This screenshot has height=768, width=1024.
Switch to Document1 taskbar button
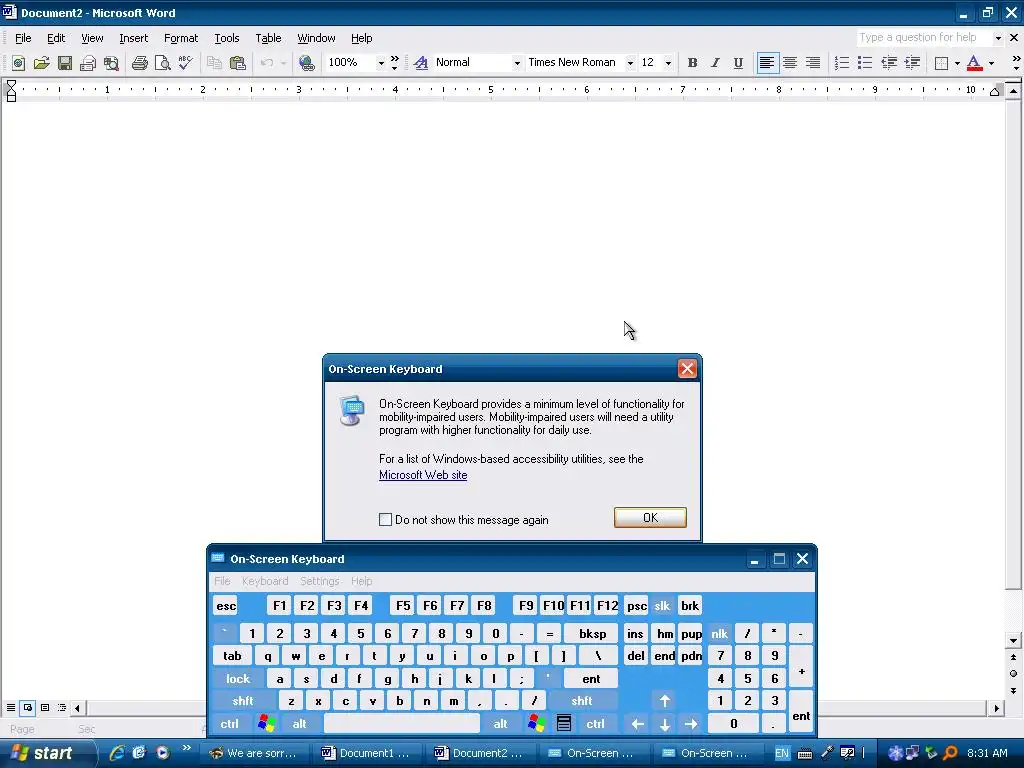point(367,753)
